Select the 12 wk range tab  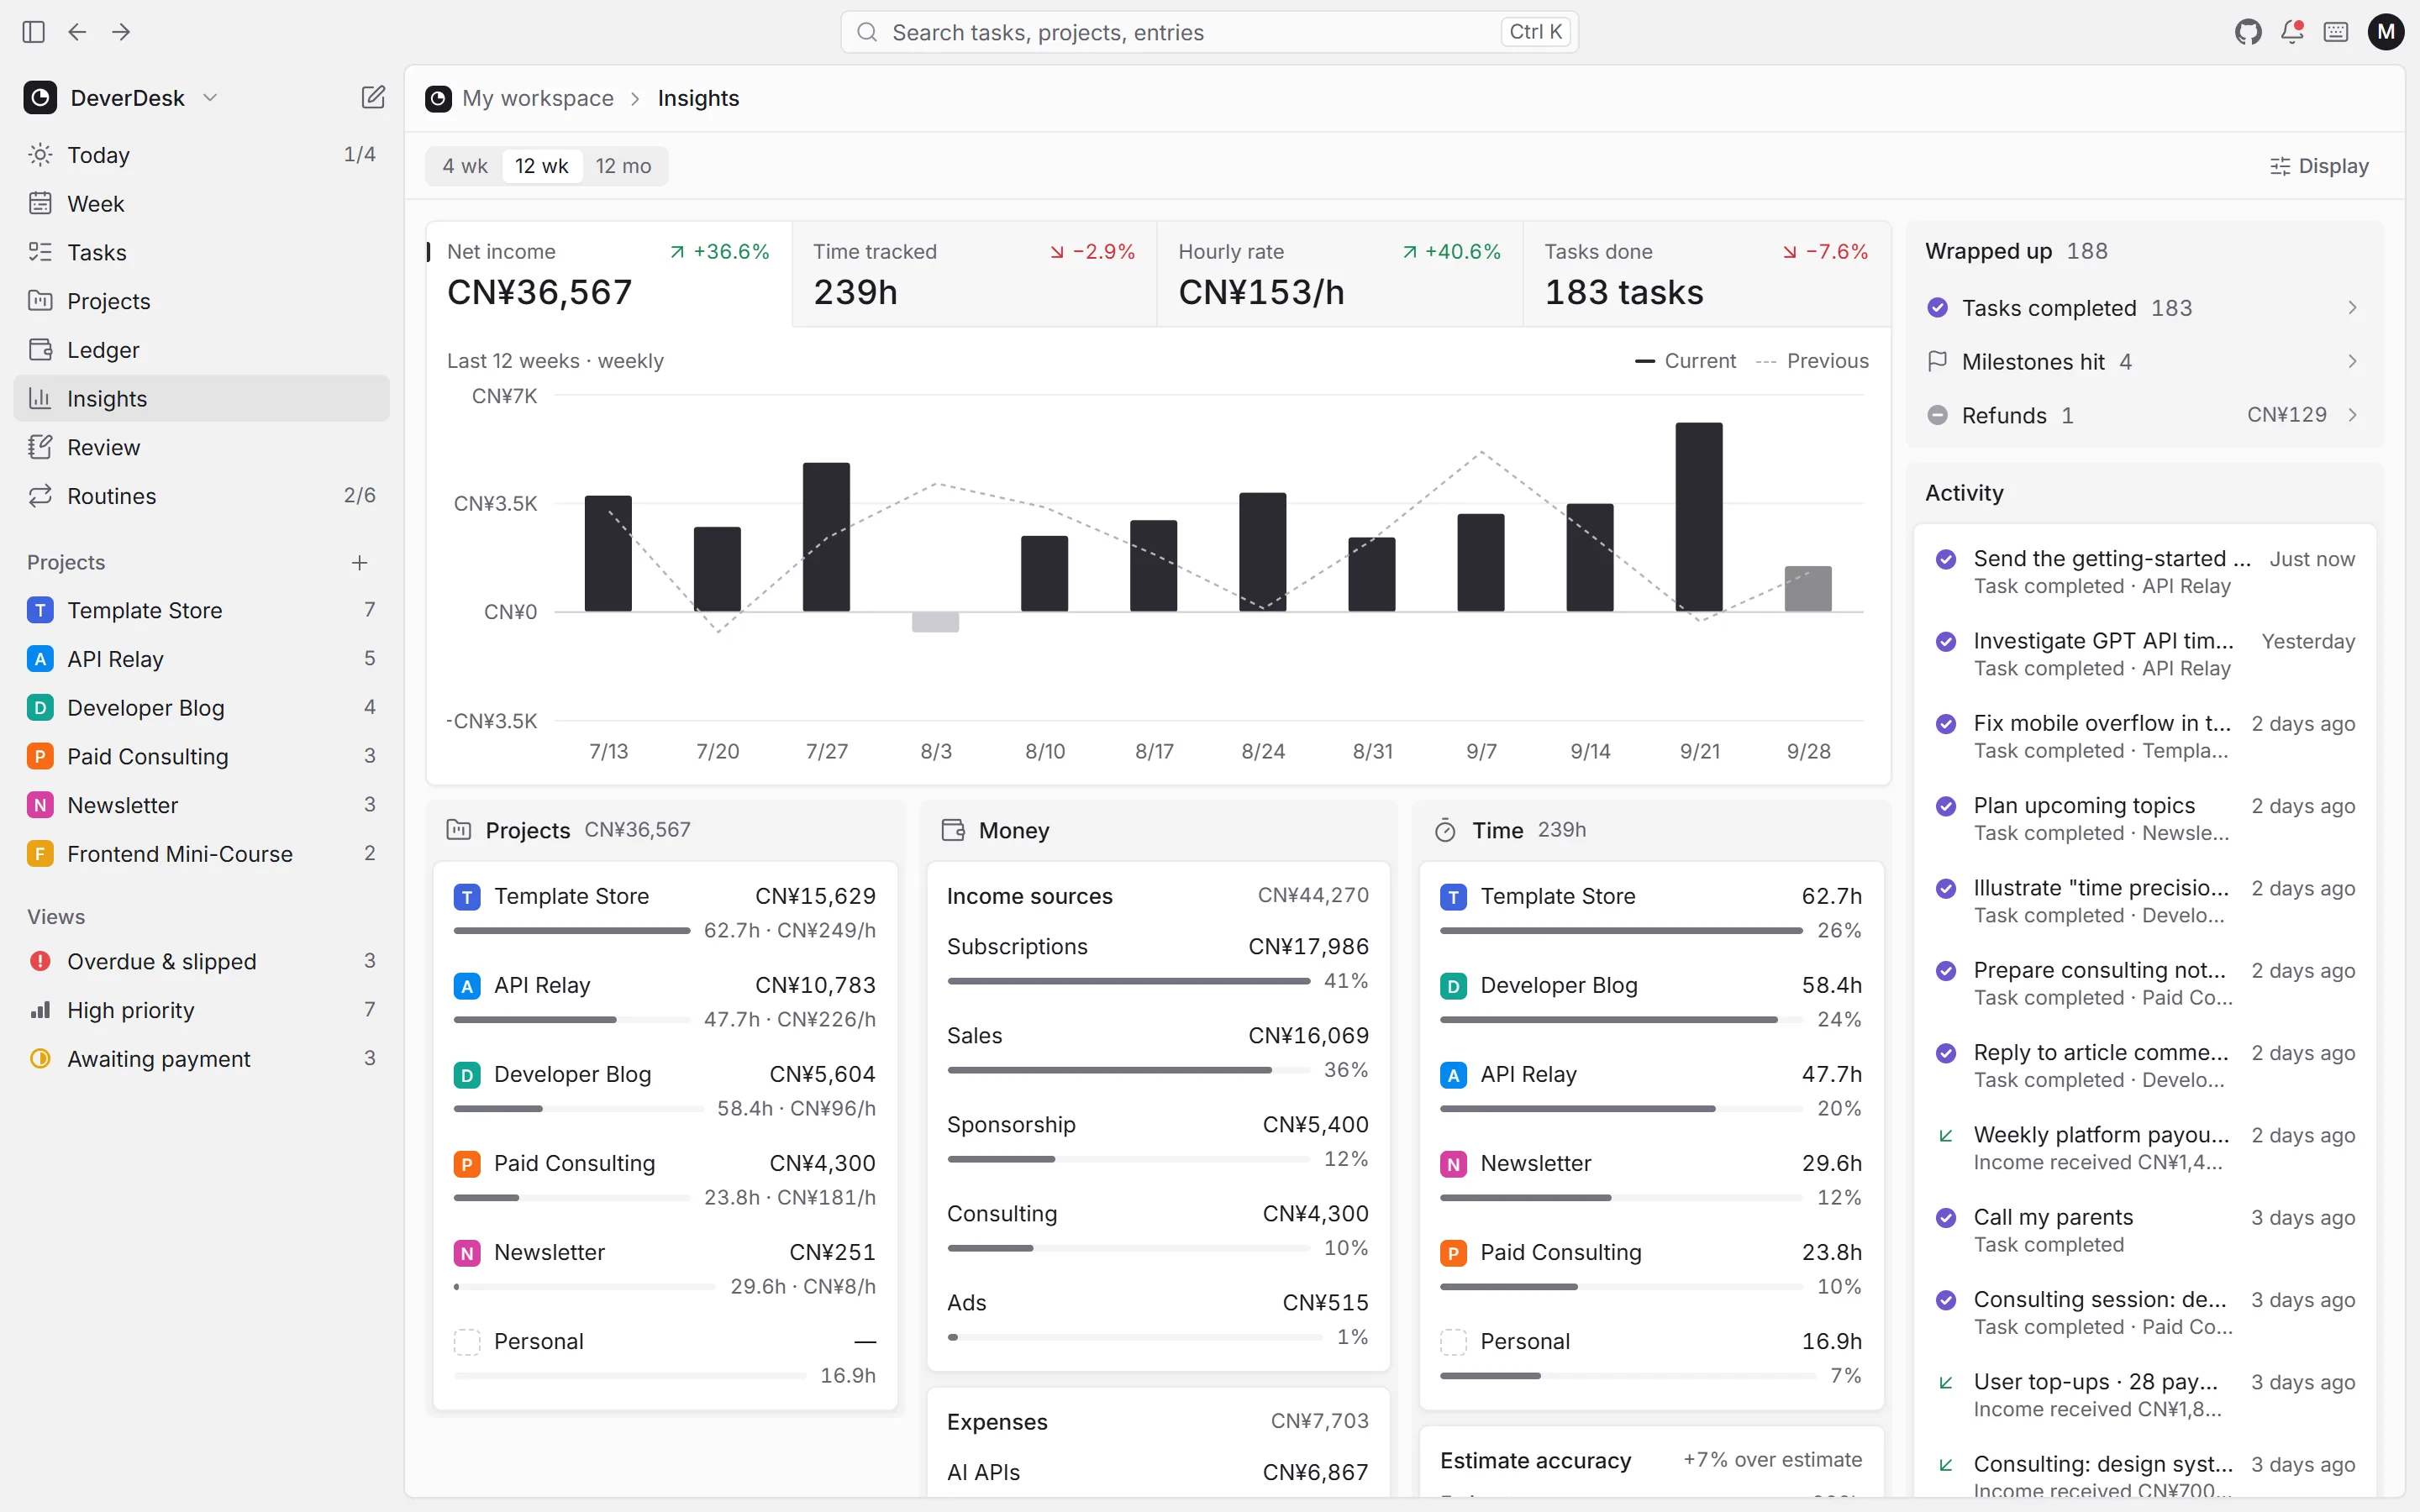tap(541, 166)
